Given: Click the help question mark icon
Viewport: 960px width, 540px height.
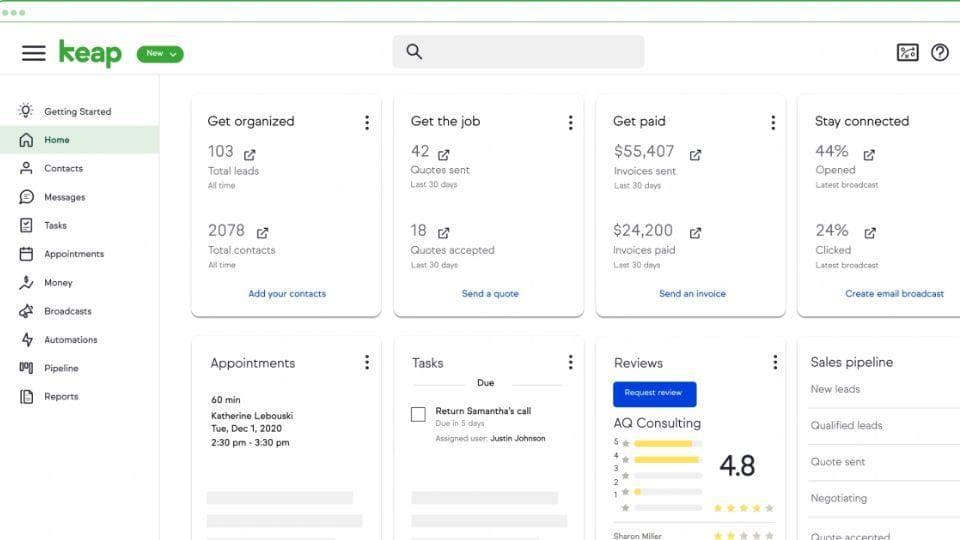Looking at the screenshot, I should coord(939,53).
